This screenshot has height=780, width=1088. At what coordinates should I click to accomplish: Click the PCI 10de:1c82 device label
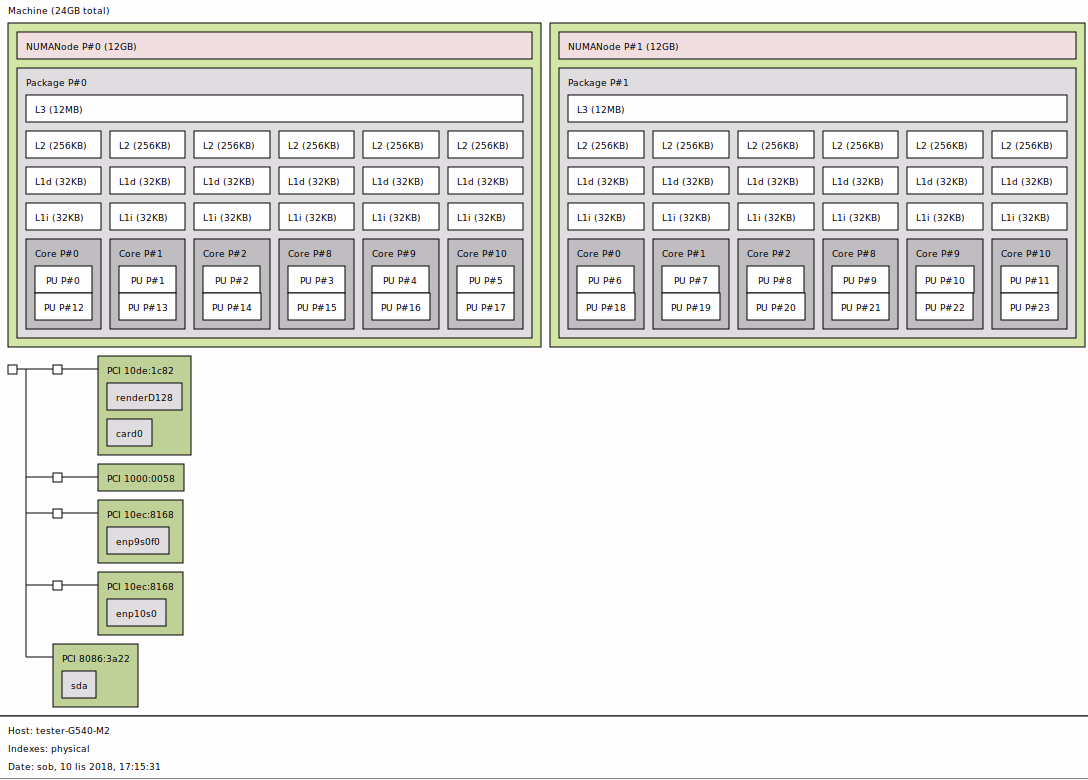(x=140, y=370)
